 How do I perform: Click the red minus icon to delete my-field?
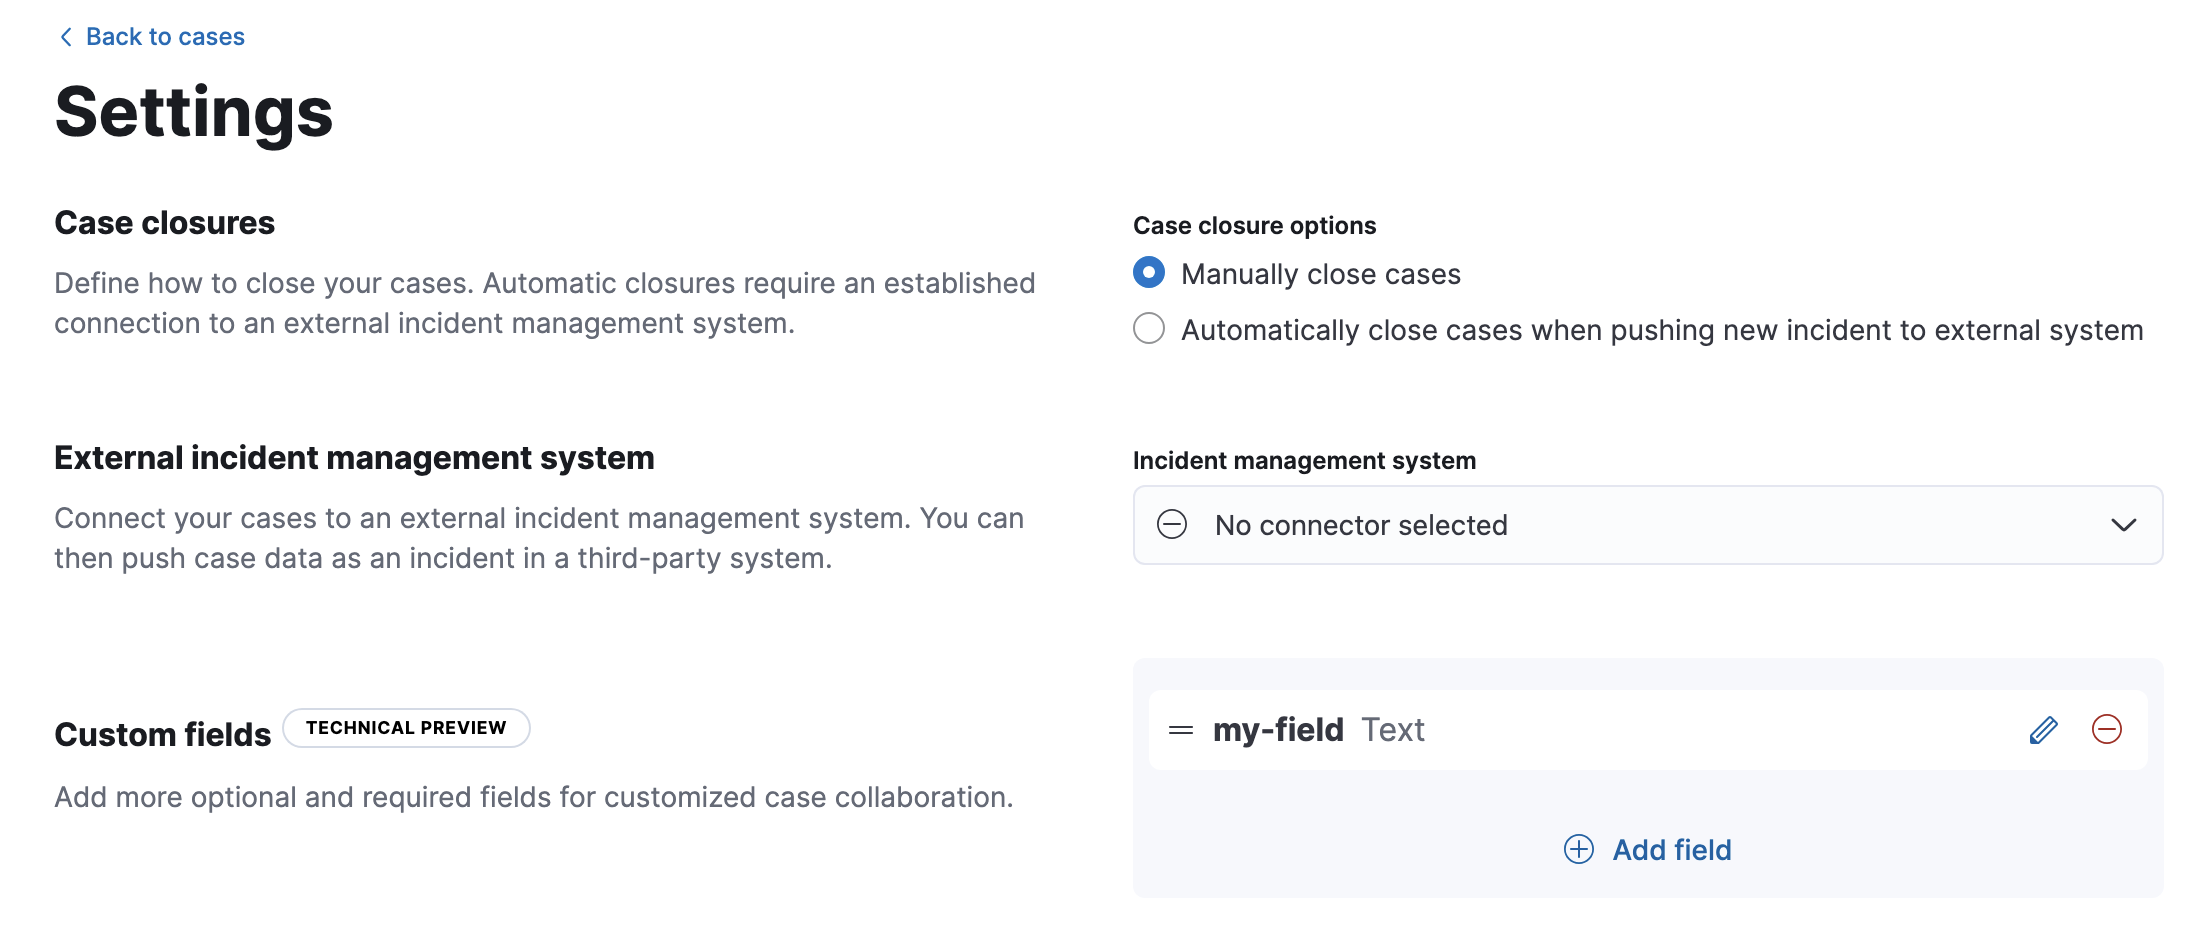point(2108,729)
